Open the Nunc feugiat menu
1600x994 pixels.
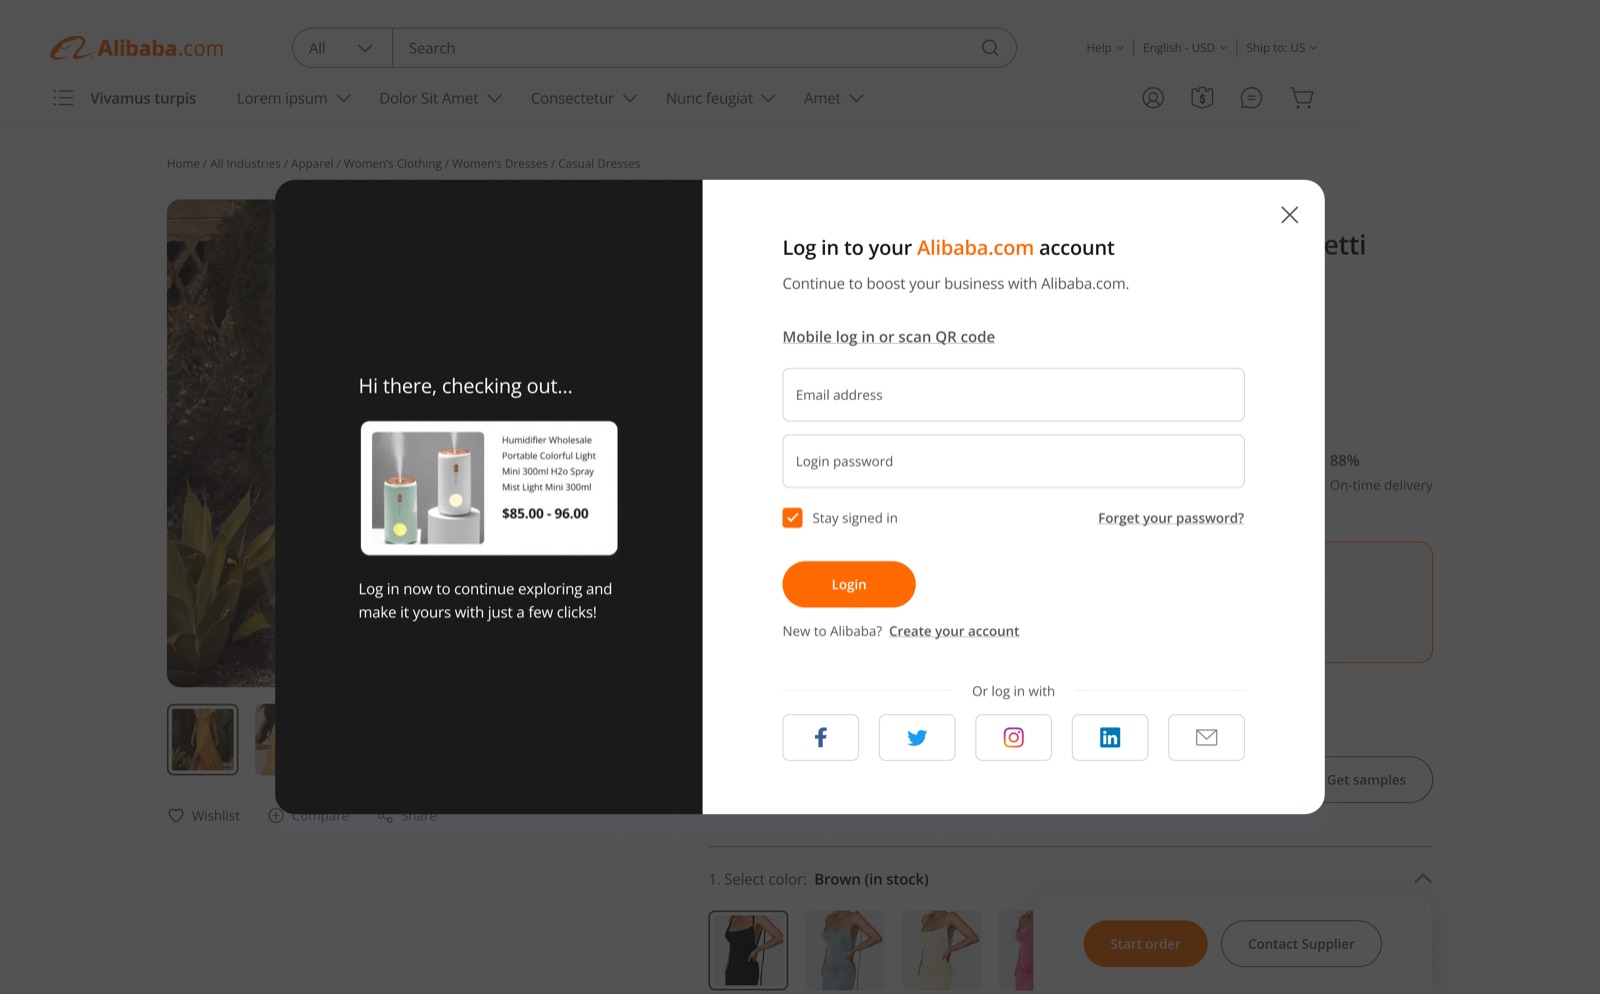(721, 98)
